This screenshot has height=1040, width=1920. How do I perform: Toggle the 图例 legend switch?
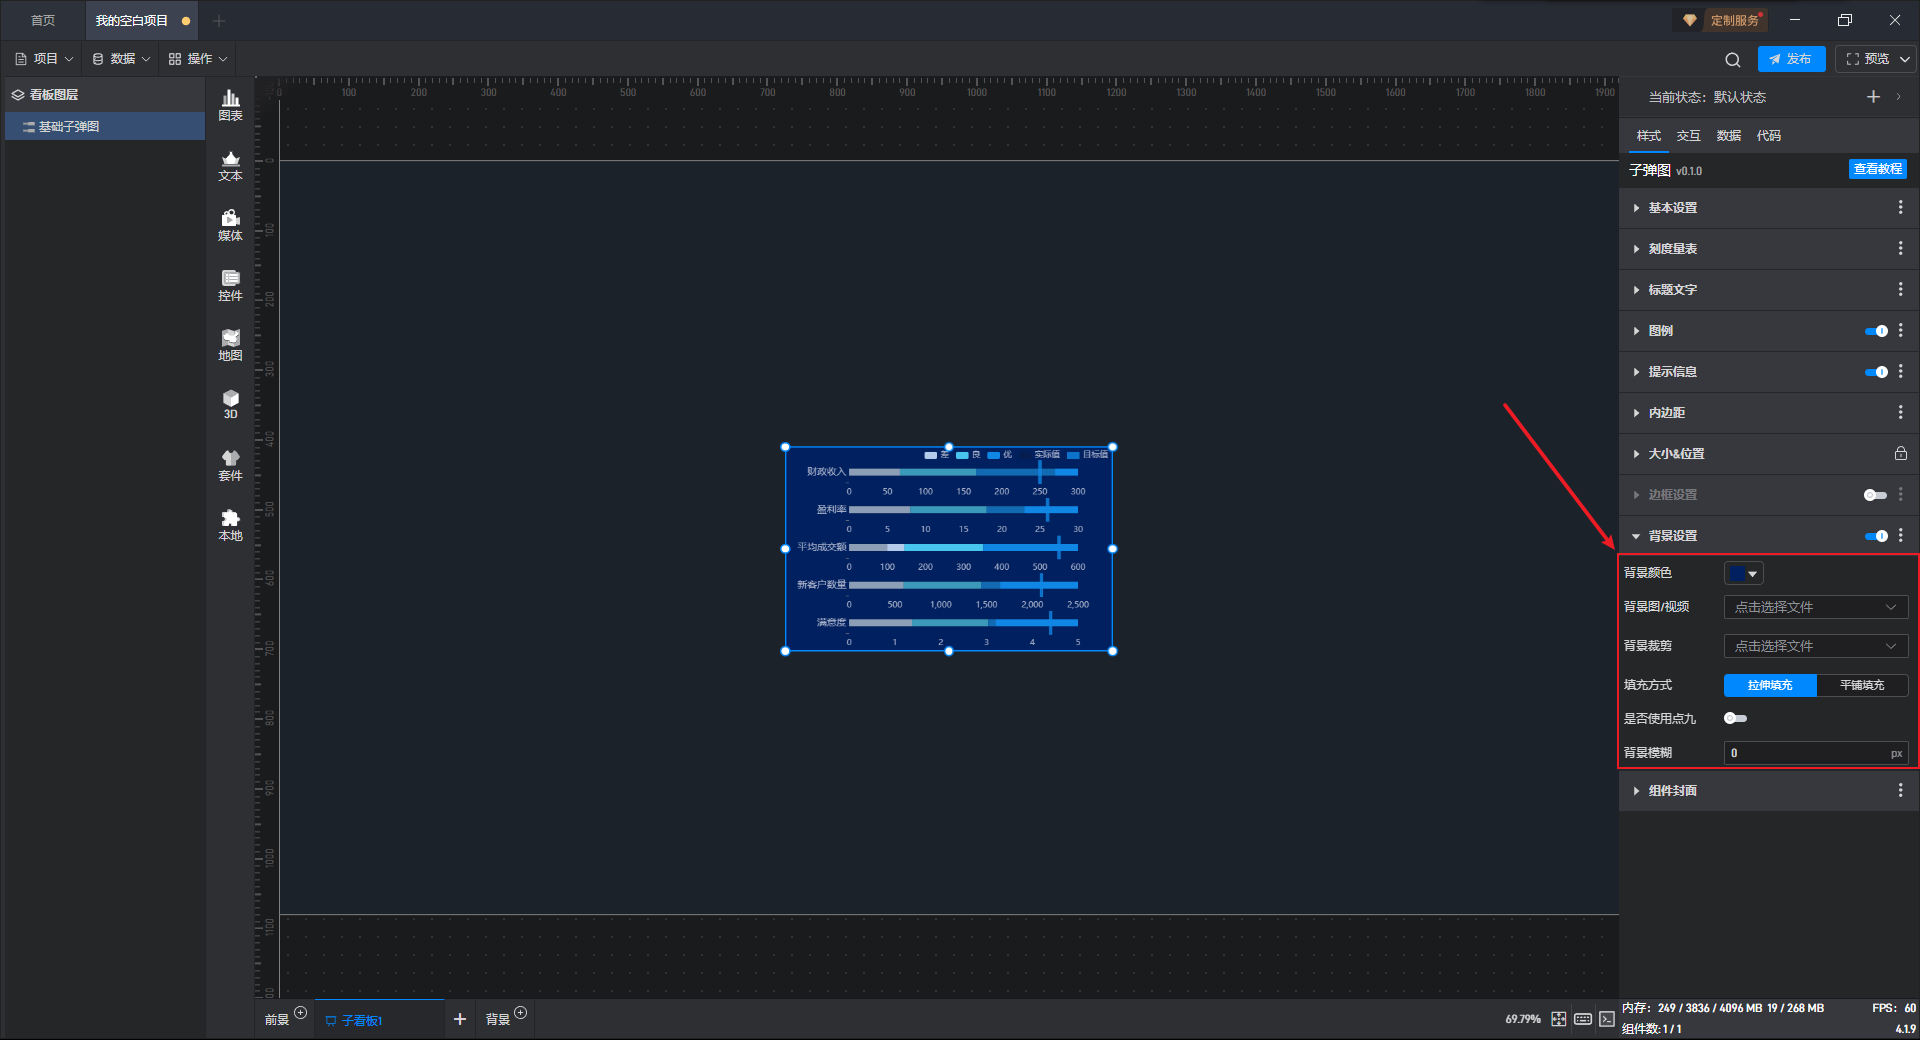coord(1876,331)
